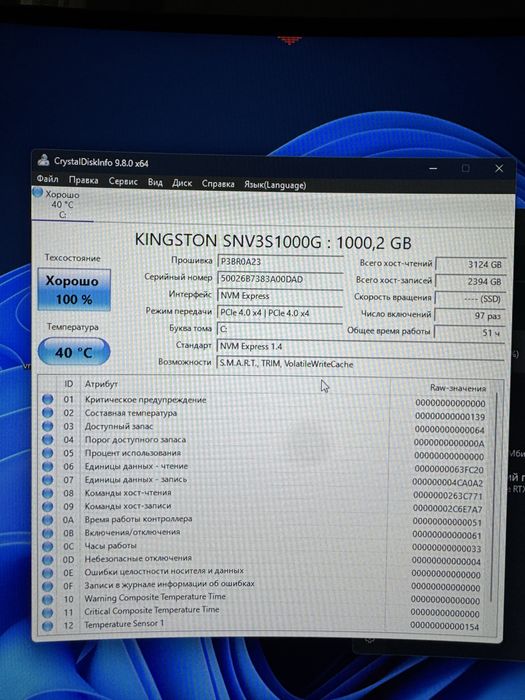Viewport: 525px width, 700px height.
Task: Open the Файл menu
Action: point(47,179)
